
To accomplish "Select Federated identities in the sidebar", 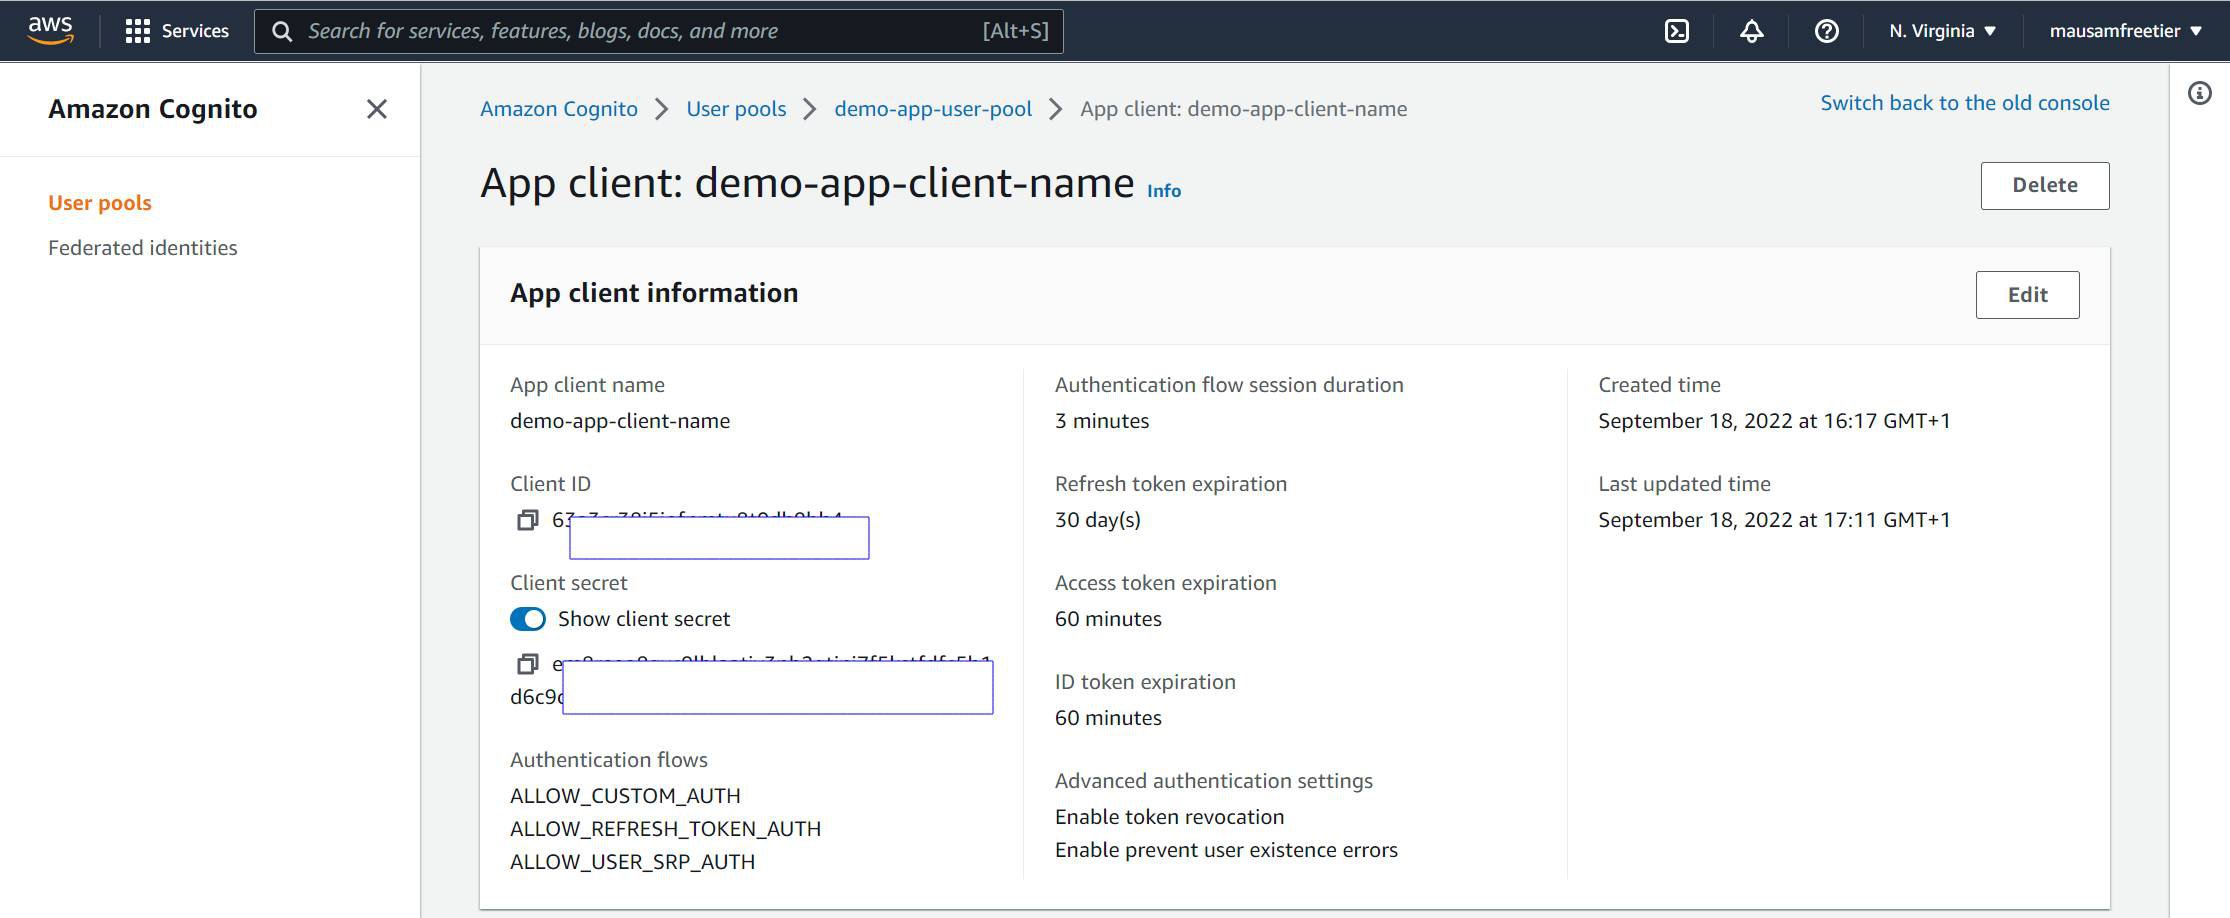I will (x=143, y=247).
